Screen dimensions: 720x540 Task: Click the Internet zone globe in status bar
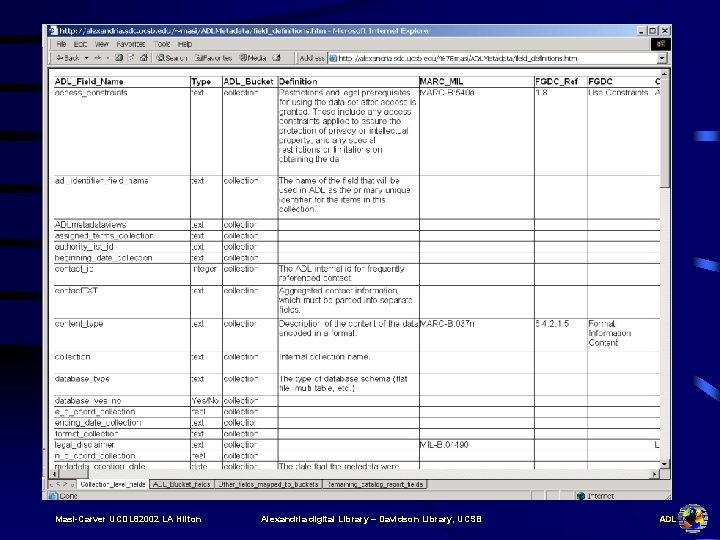coord(581,496)
